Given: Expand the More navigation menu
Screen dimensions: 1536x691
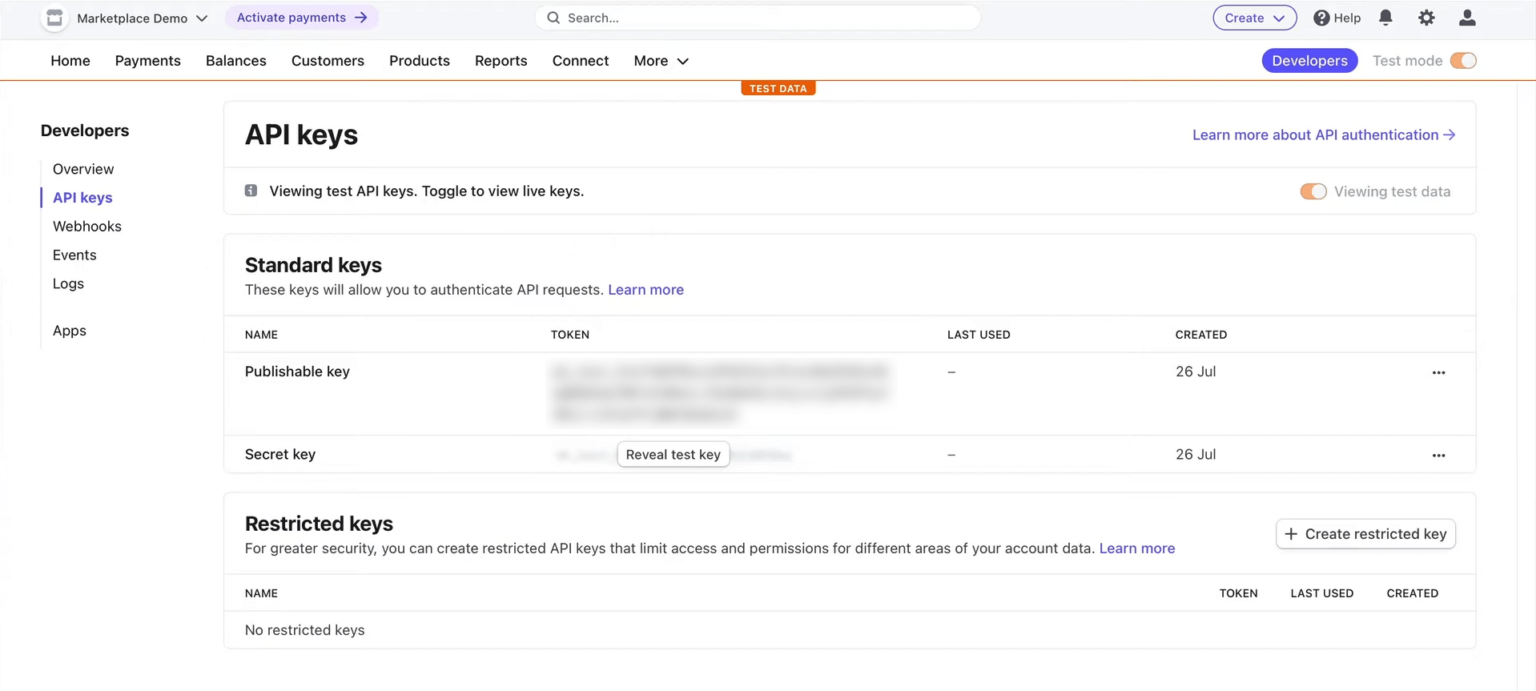Looking at the screenshot, I should [660, 60].
